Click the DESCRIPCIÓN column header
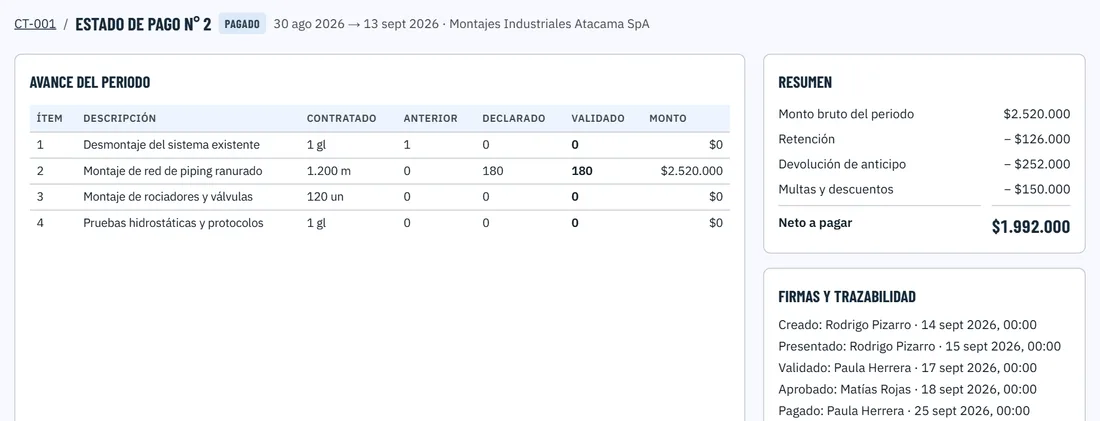This screenshot has width=1100, height=421. tap(120, 119)
